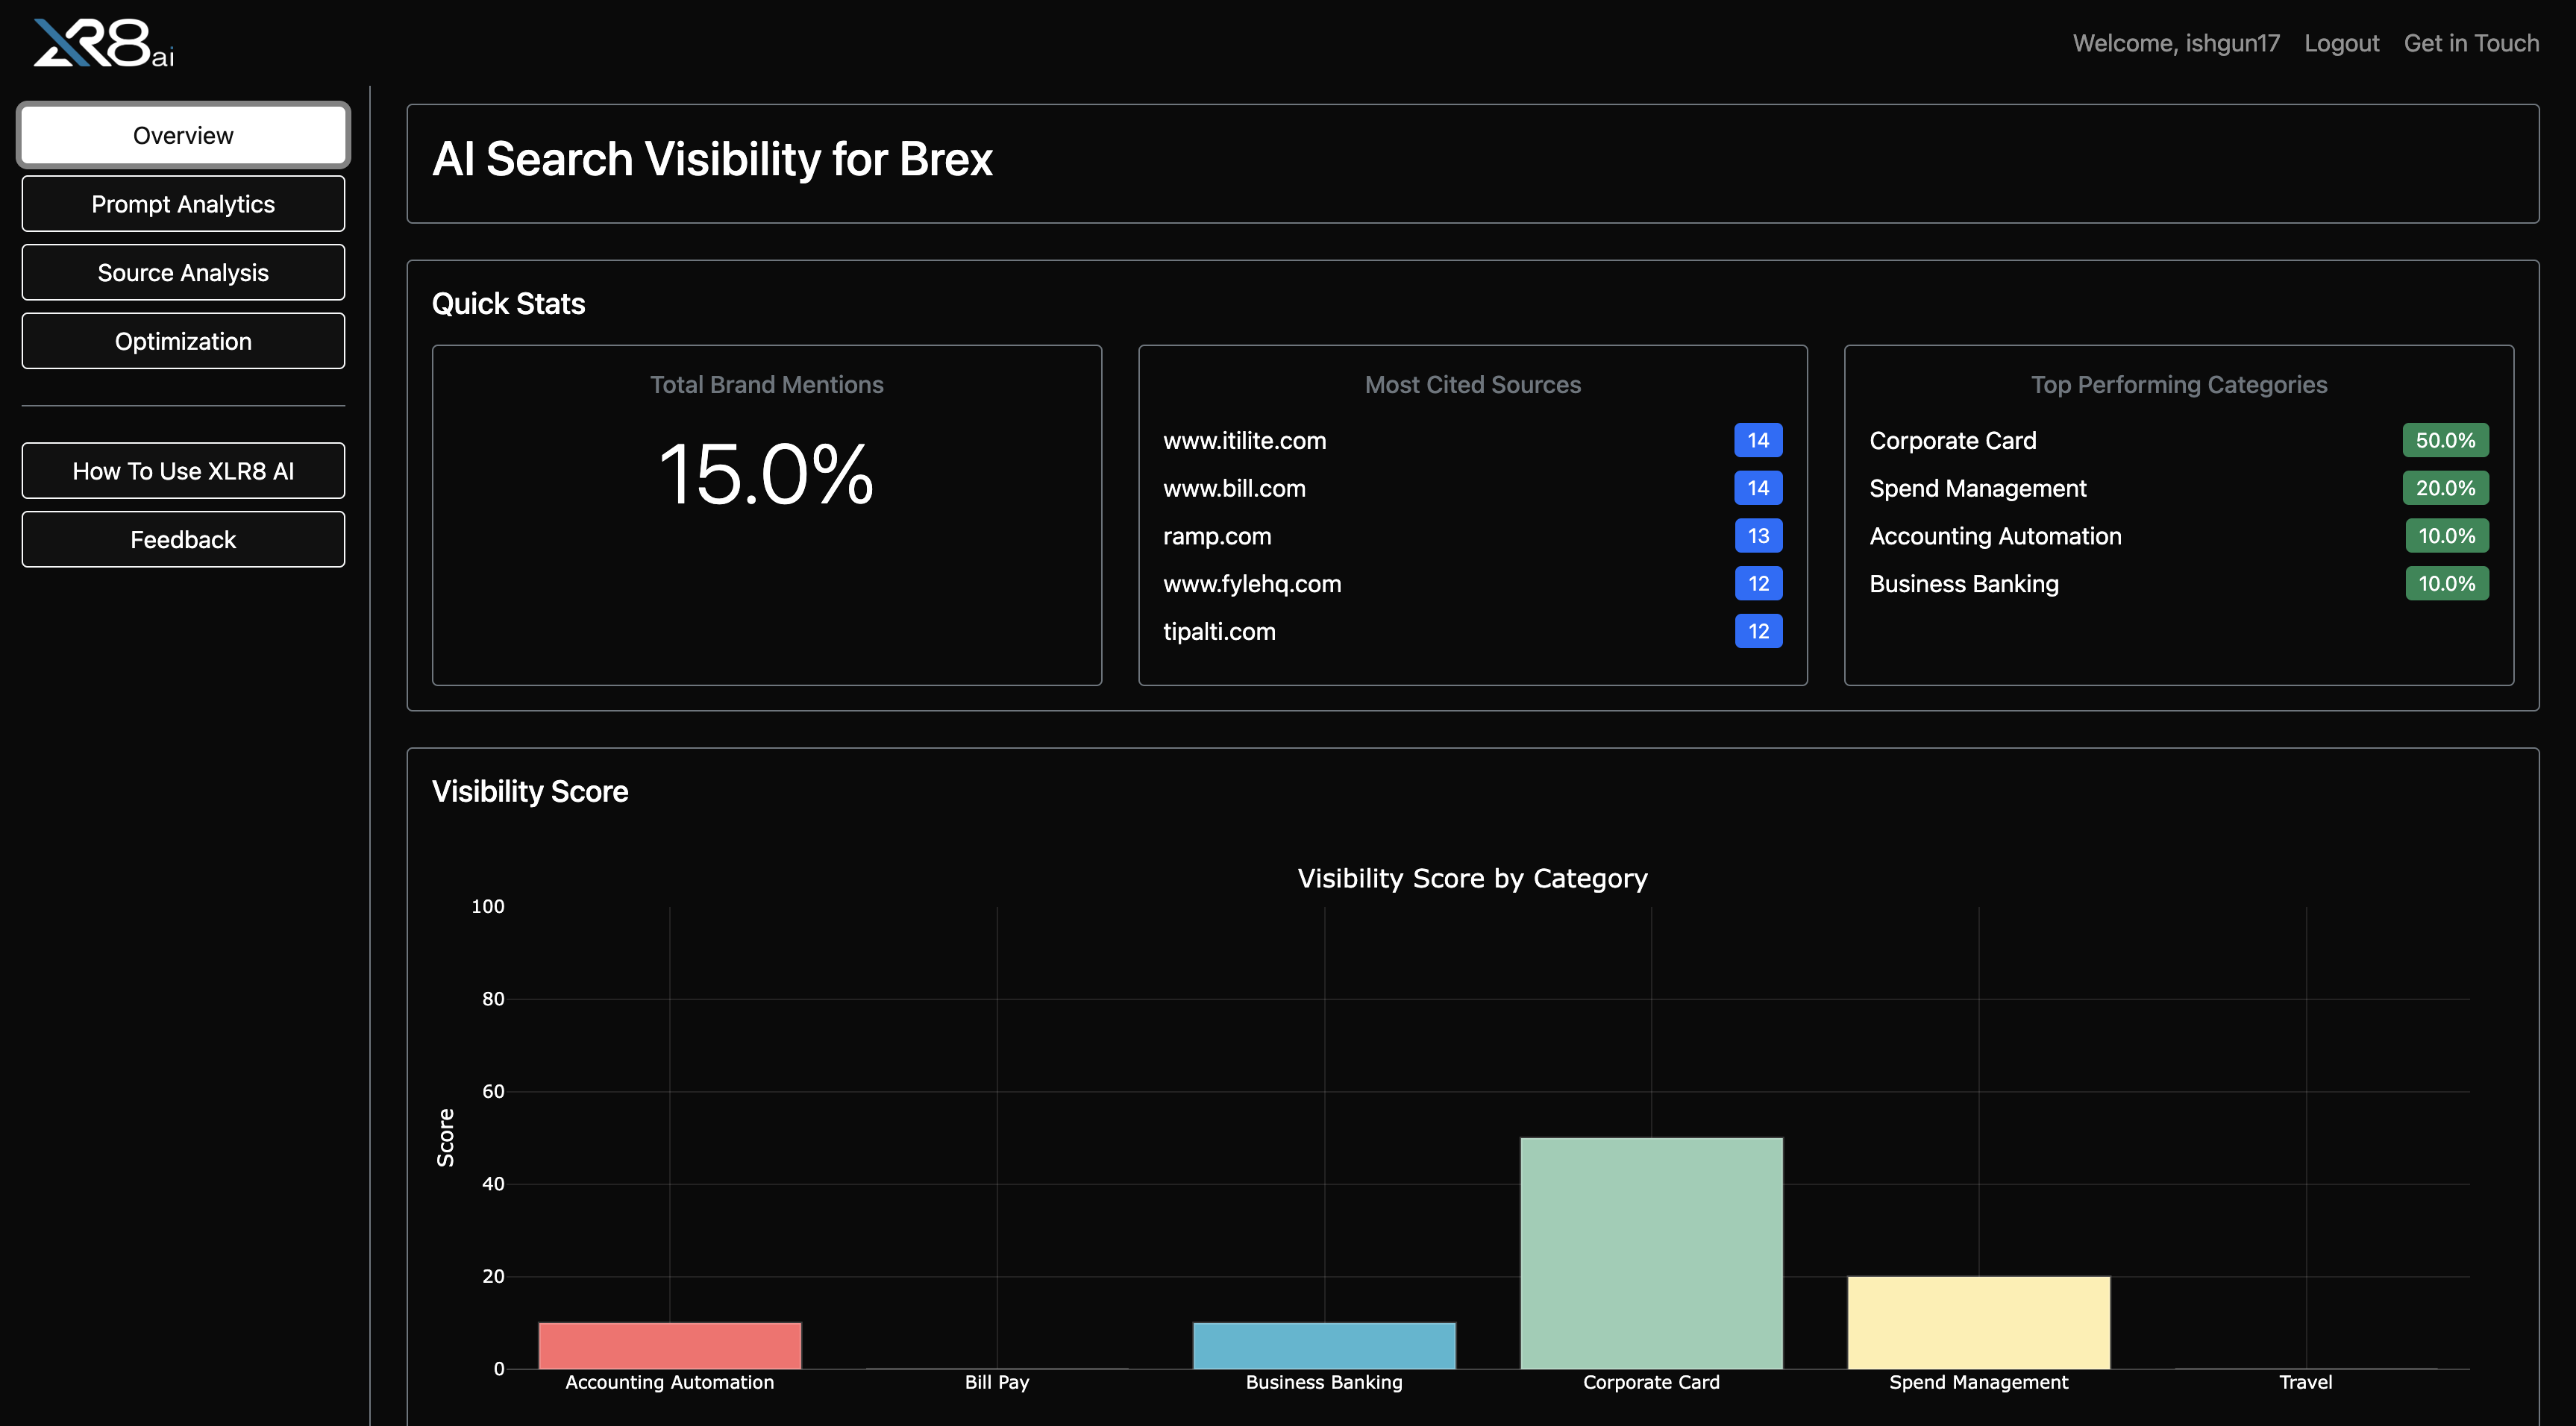Click the Logout link

point(2341,43)
